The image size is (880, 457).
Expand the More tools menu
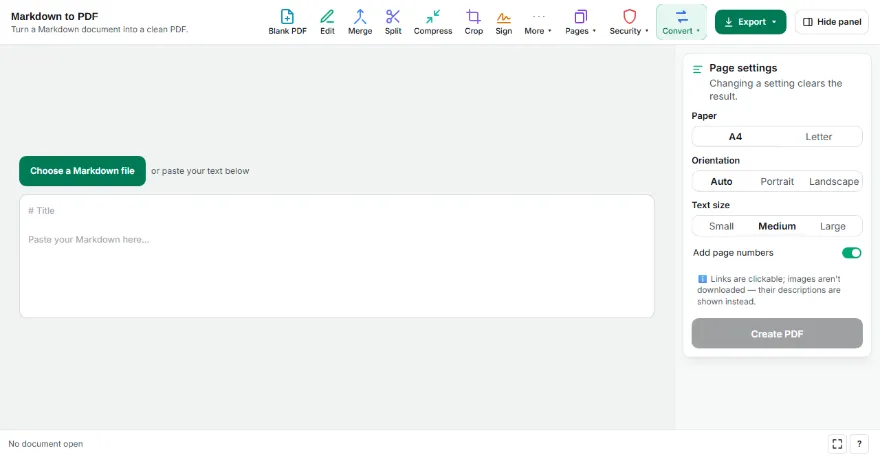pos(538,22)
